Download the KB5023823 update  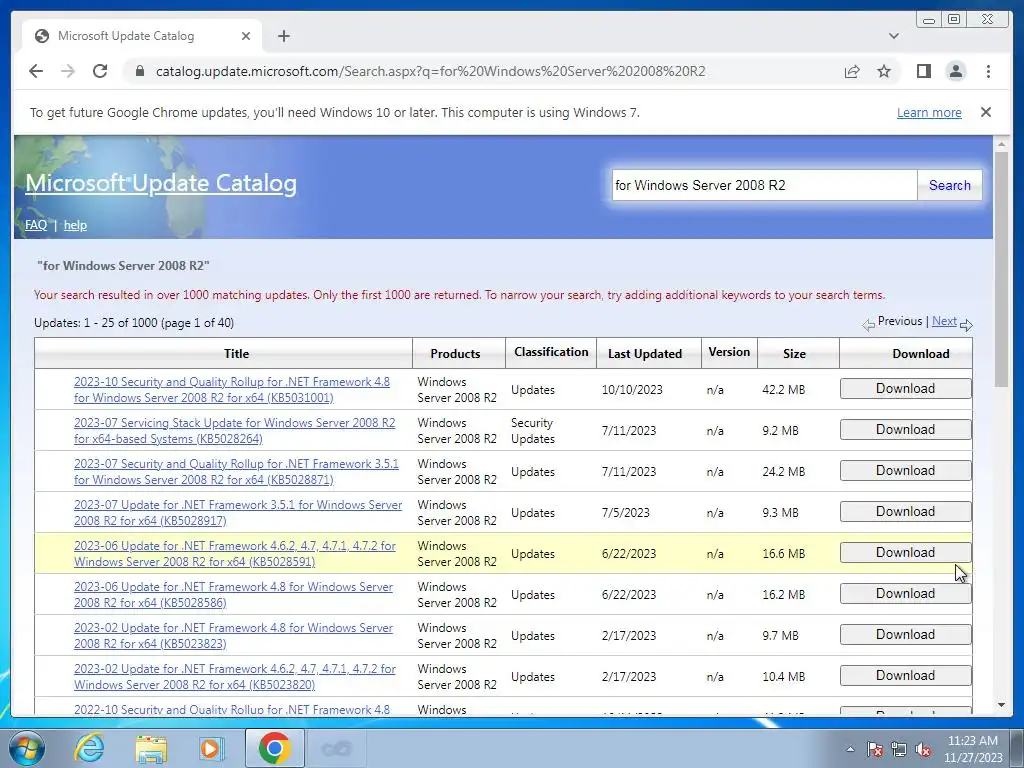pos(905,635)
